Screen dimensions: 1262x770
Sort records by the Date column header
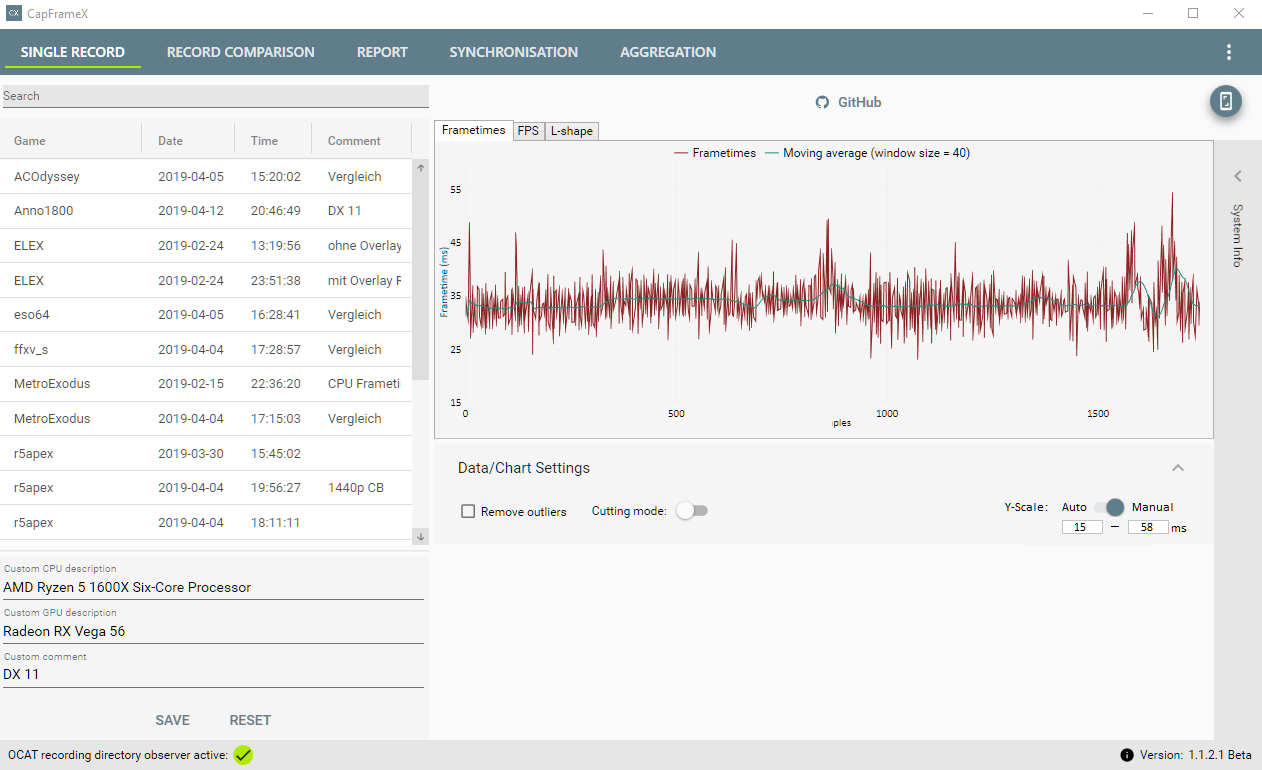pyautogui.click(x=188, y=141)
